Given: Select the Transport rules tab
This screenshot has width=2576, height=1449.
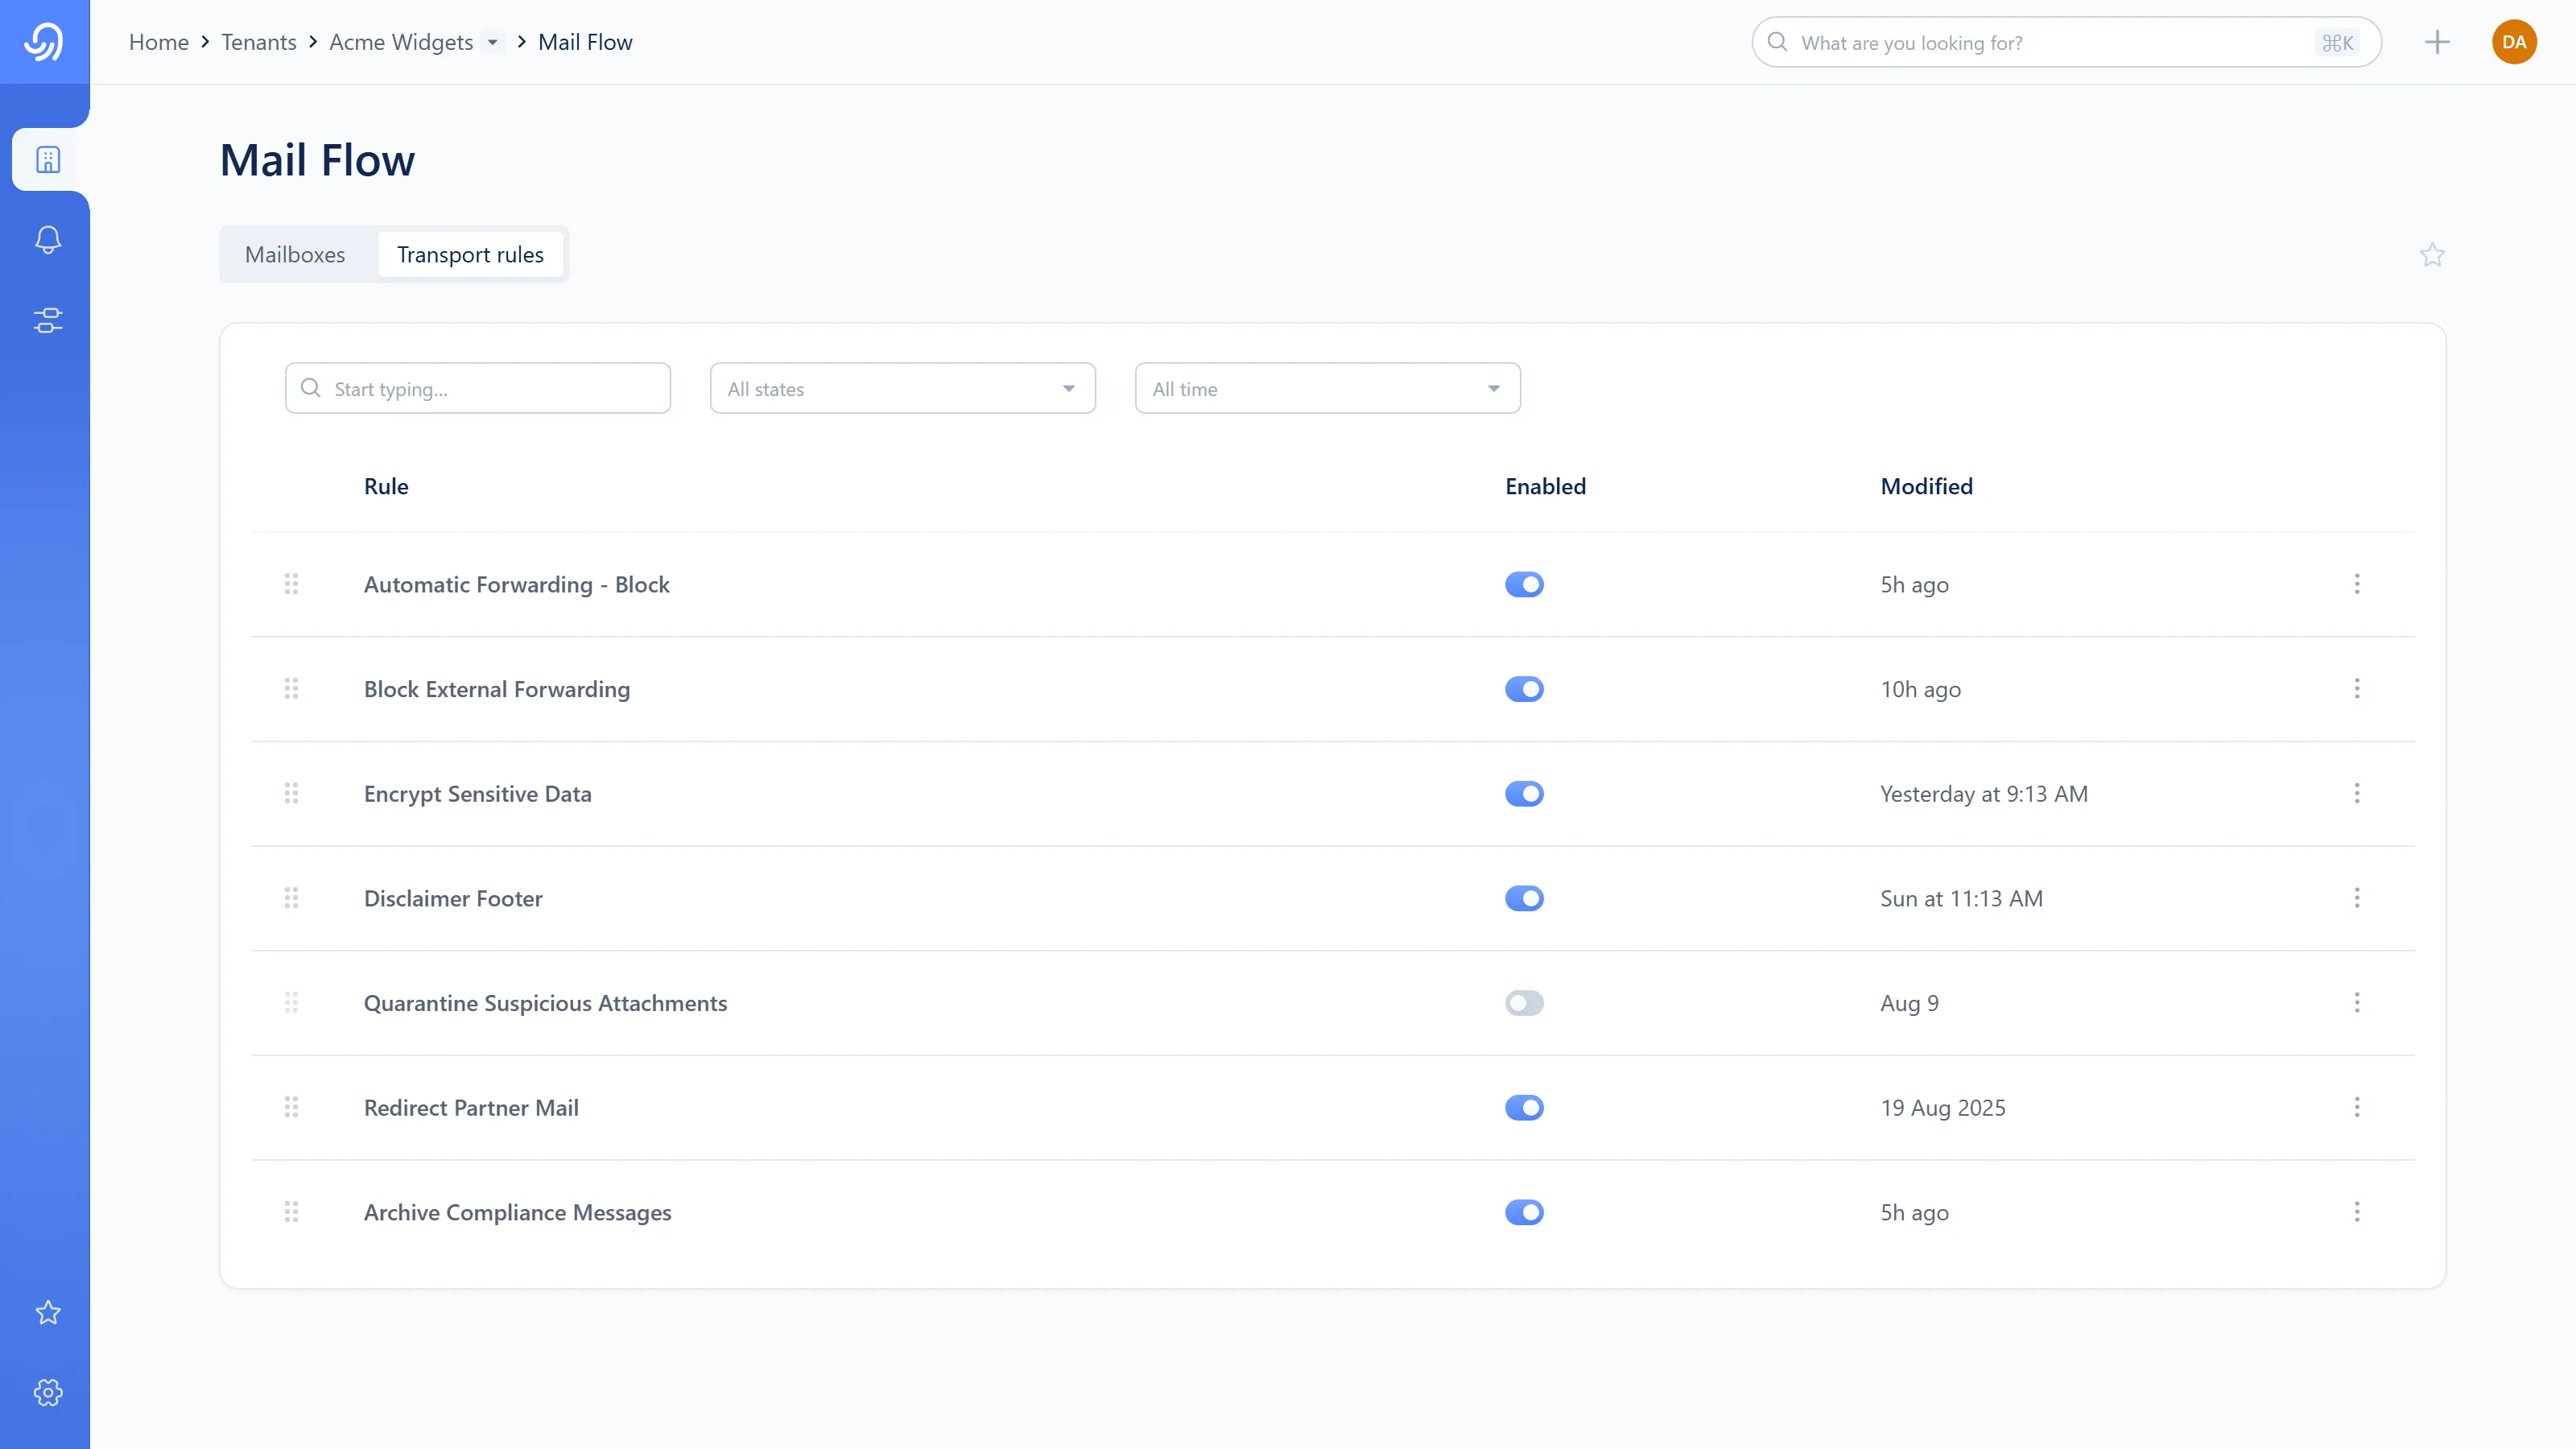Looking at the screenshot, I should [x=470, y=255].
